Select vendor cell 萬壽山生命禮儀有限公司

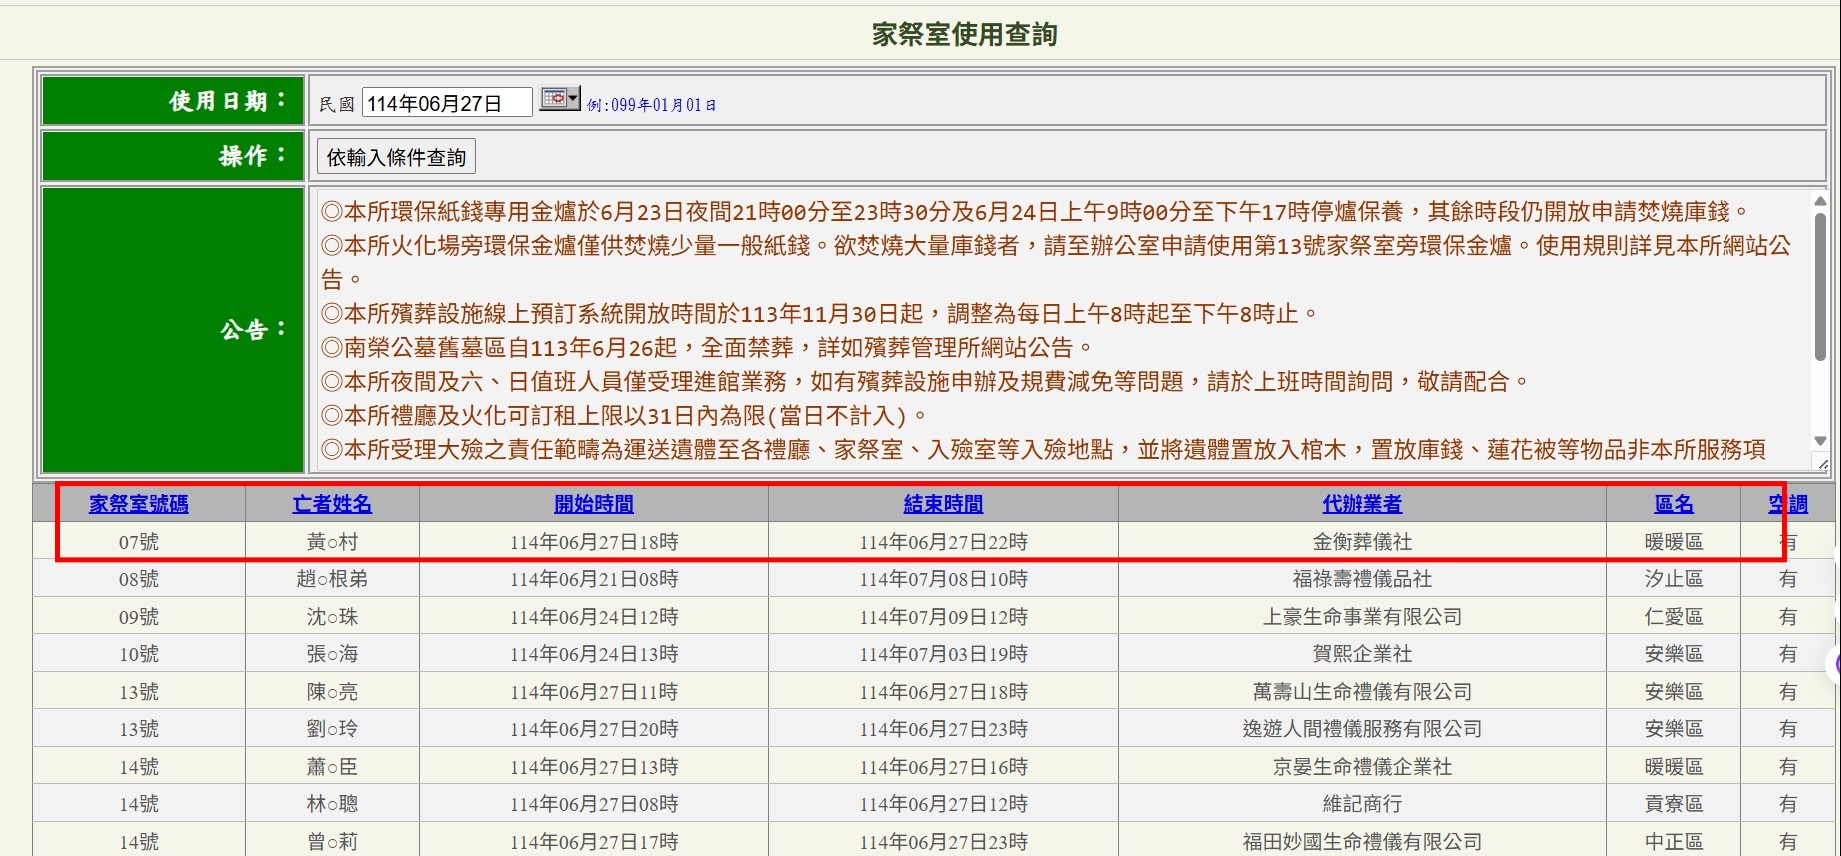pyautogui.click(x=1362, y=692)
